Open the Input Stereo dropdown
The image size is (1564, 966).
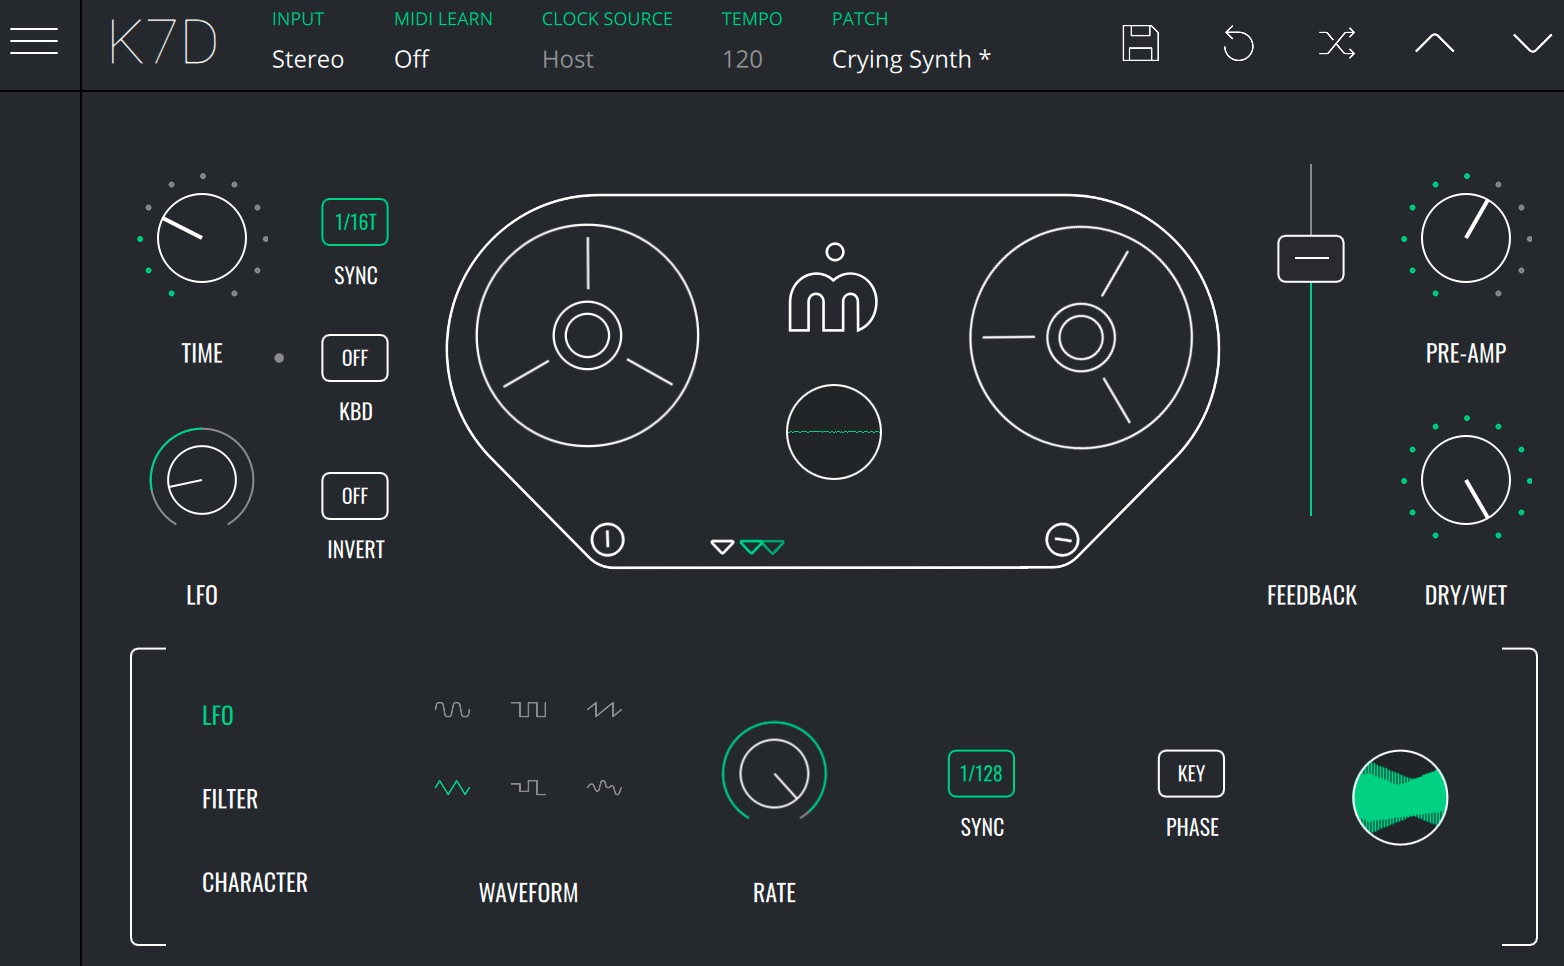tap(307, 59)
